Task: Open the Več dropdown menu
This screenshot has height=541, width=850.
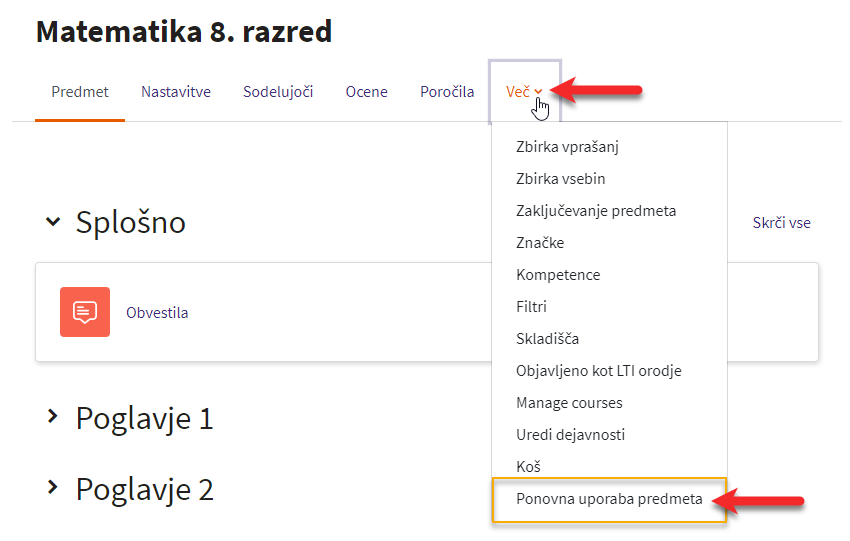Action: (524, 92)
